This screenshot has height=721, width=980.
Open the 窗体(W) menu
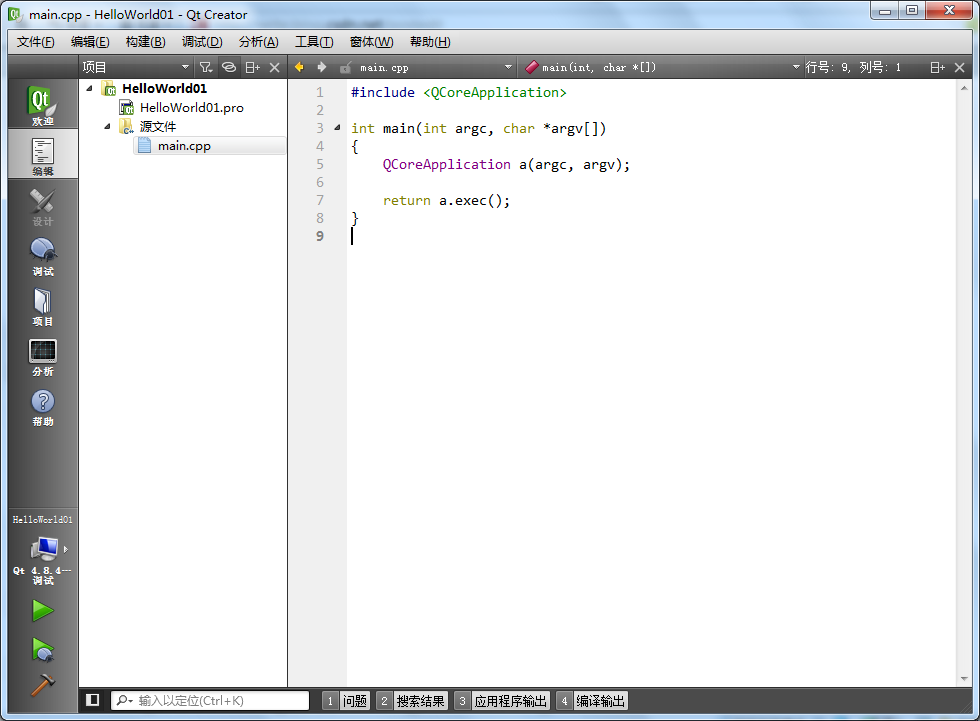tap(371, 42)
